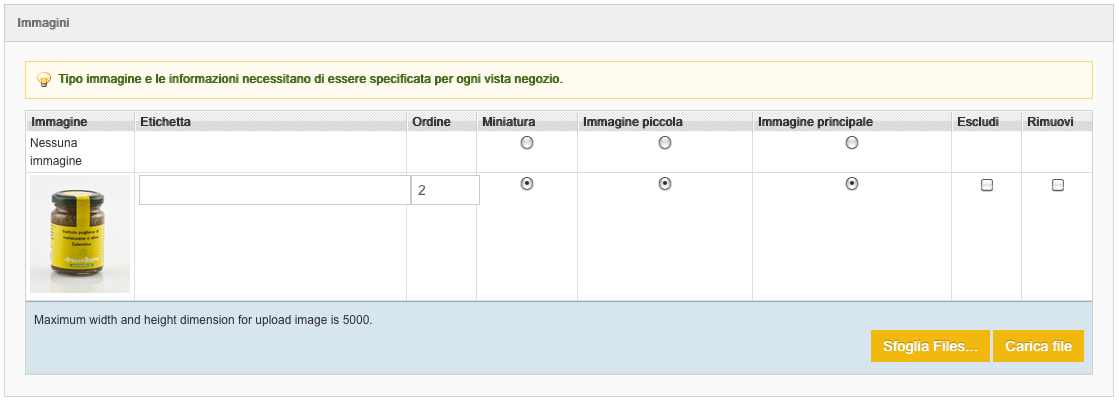Check the Escludi checkbox for the jar image

coord(987,185)
